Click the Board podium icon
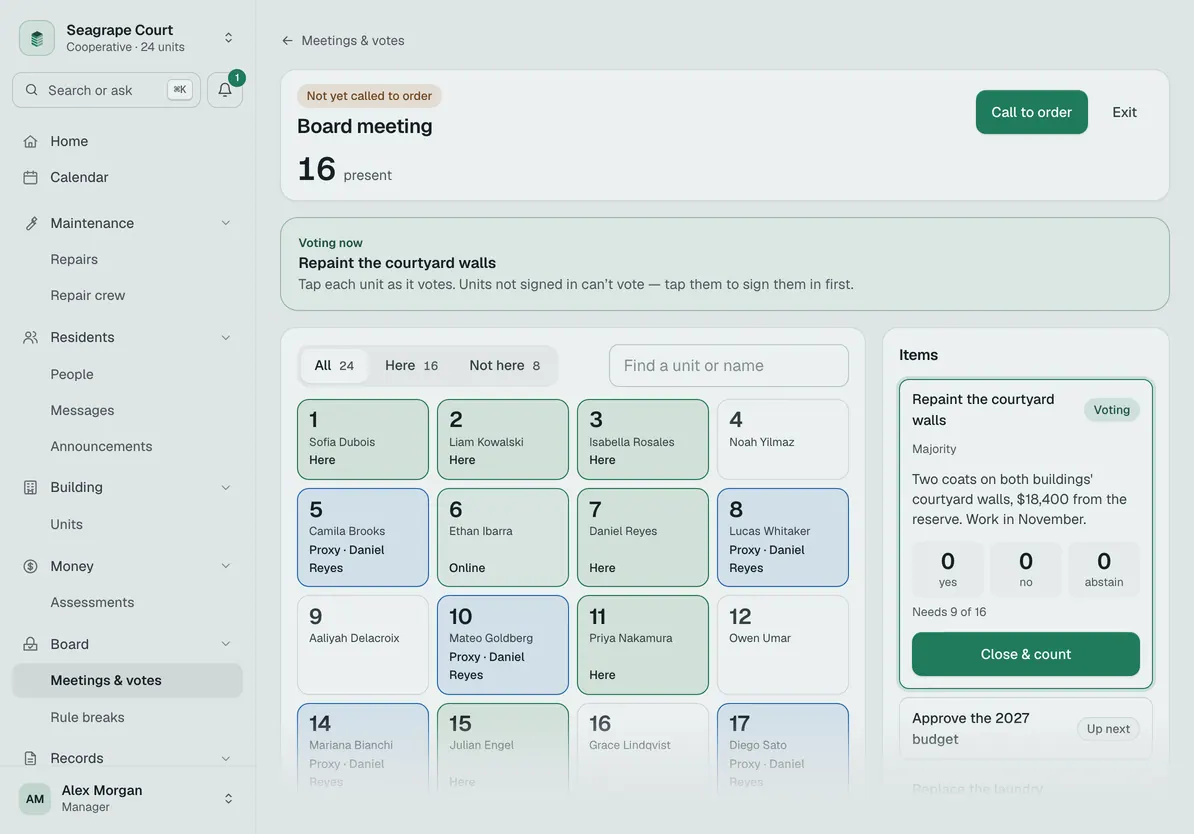 click(30, 644)
